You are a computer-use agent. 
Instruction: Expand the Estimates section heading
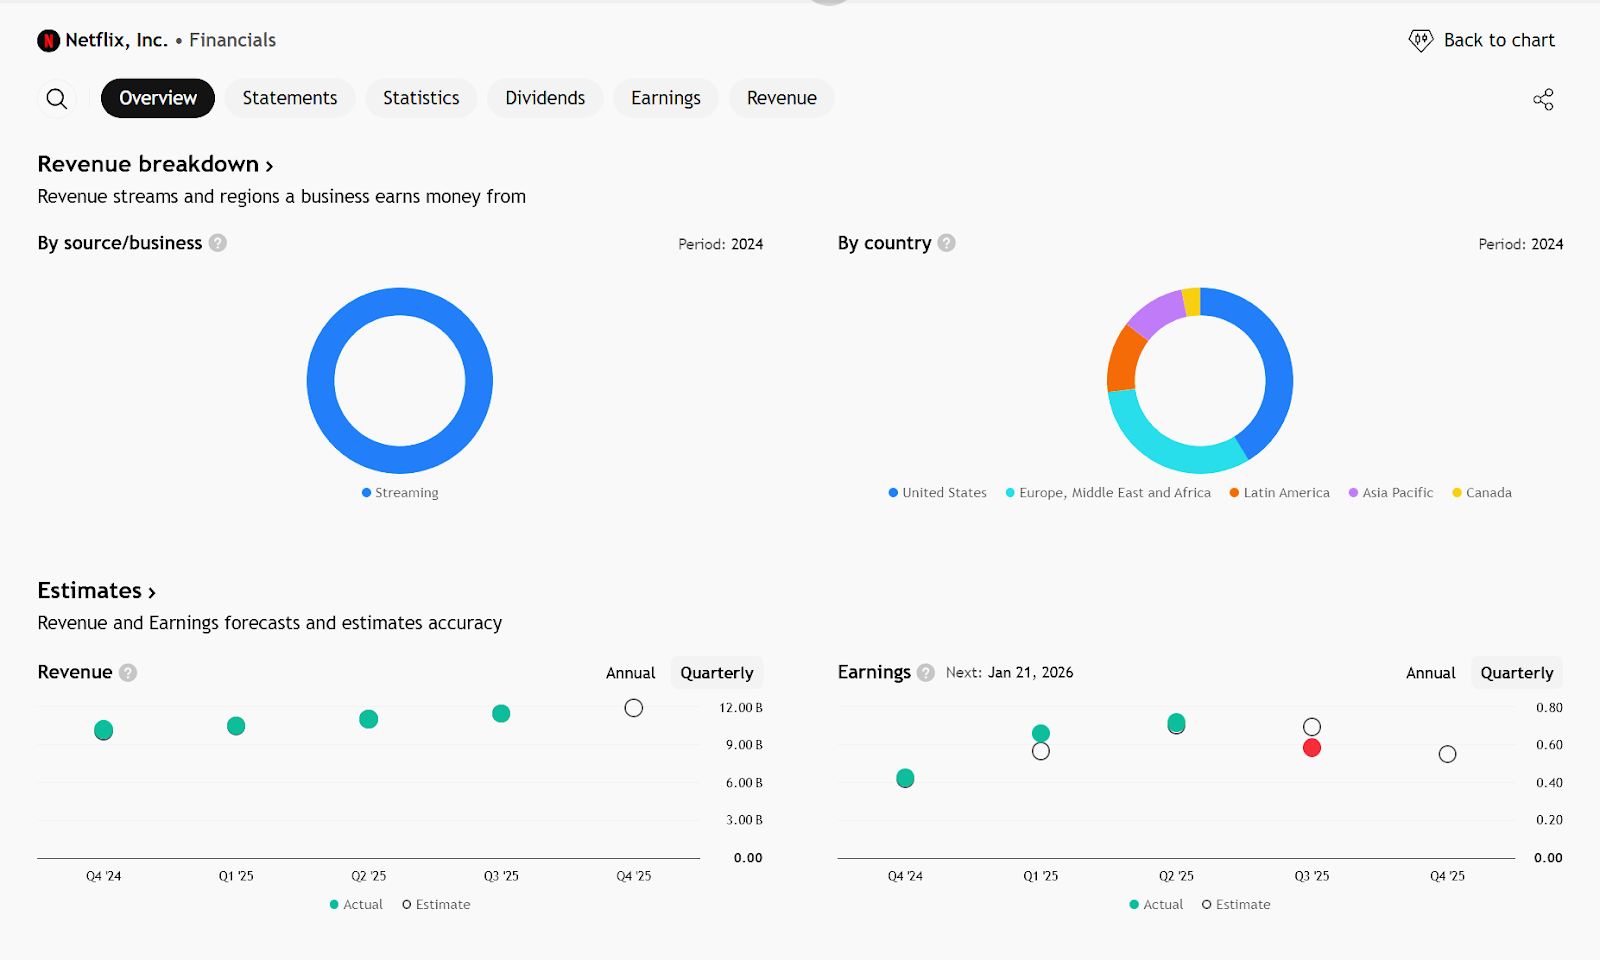[96, 591]
